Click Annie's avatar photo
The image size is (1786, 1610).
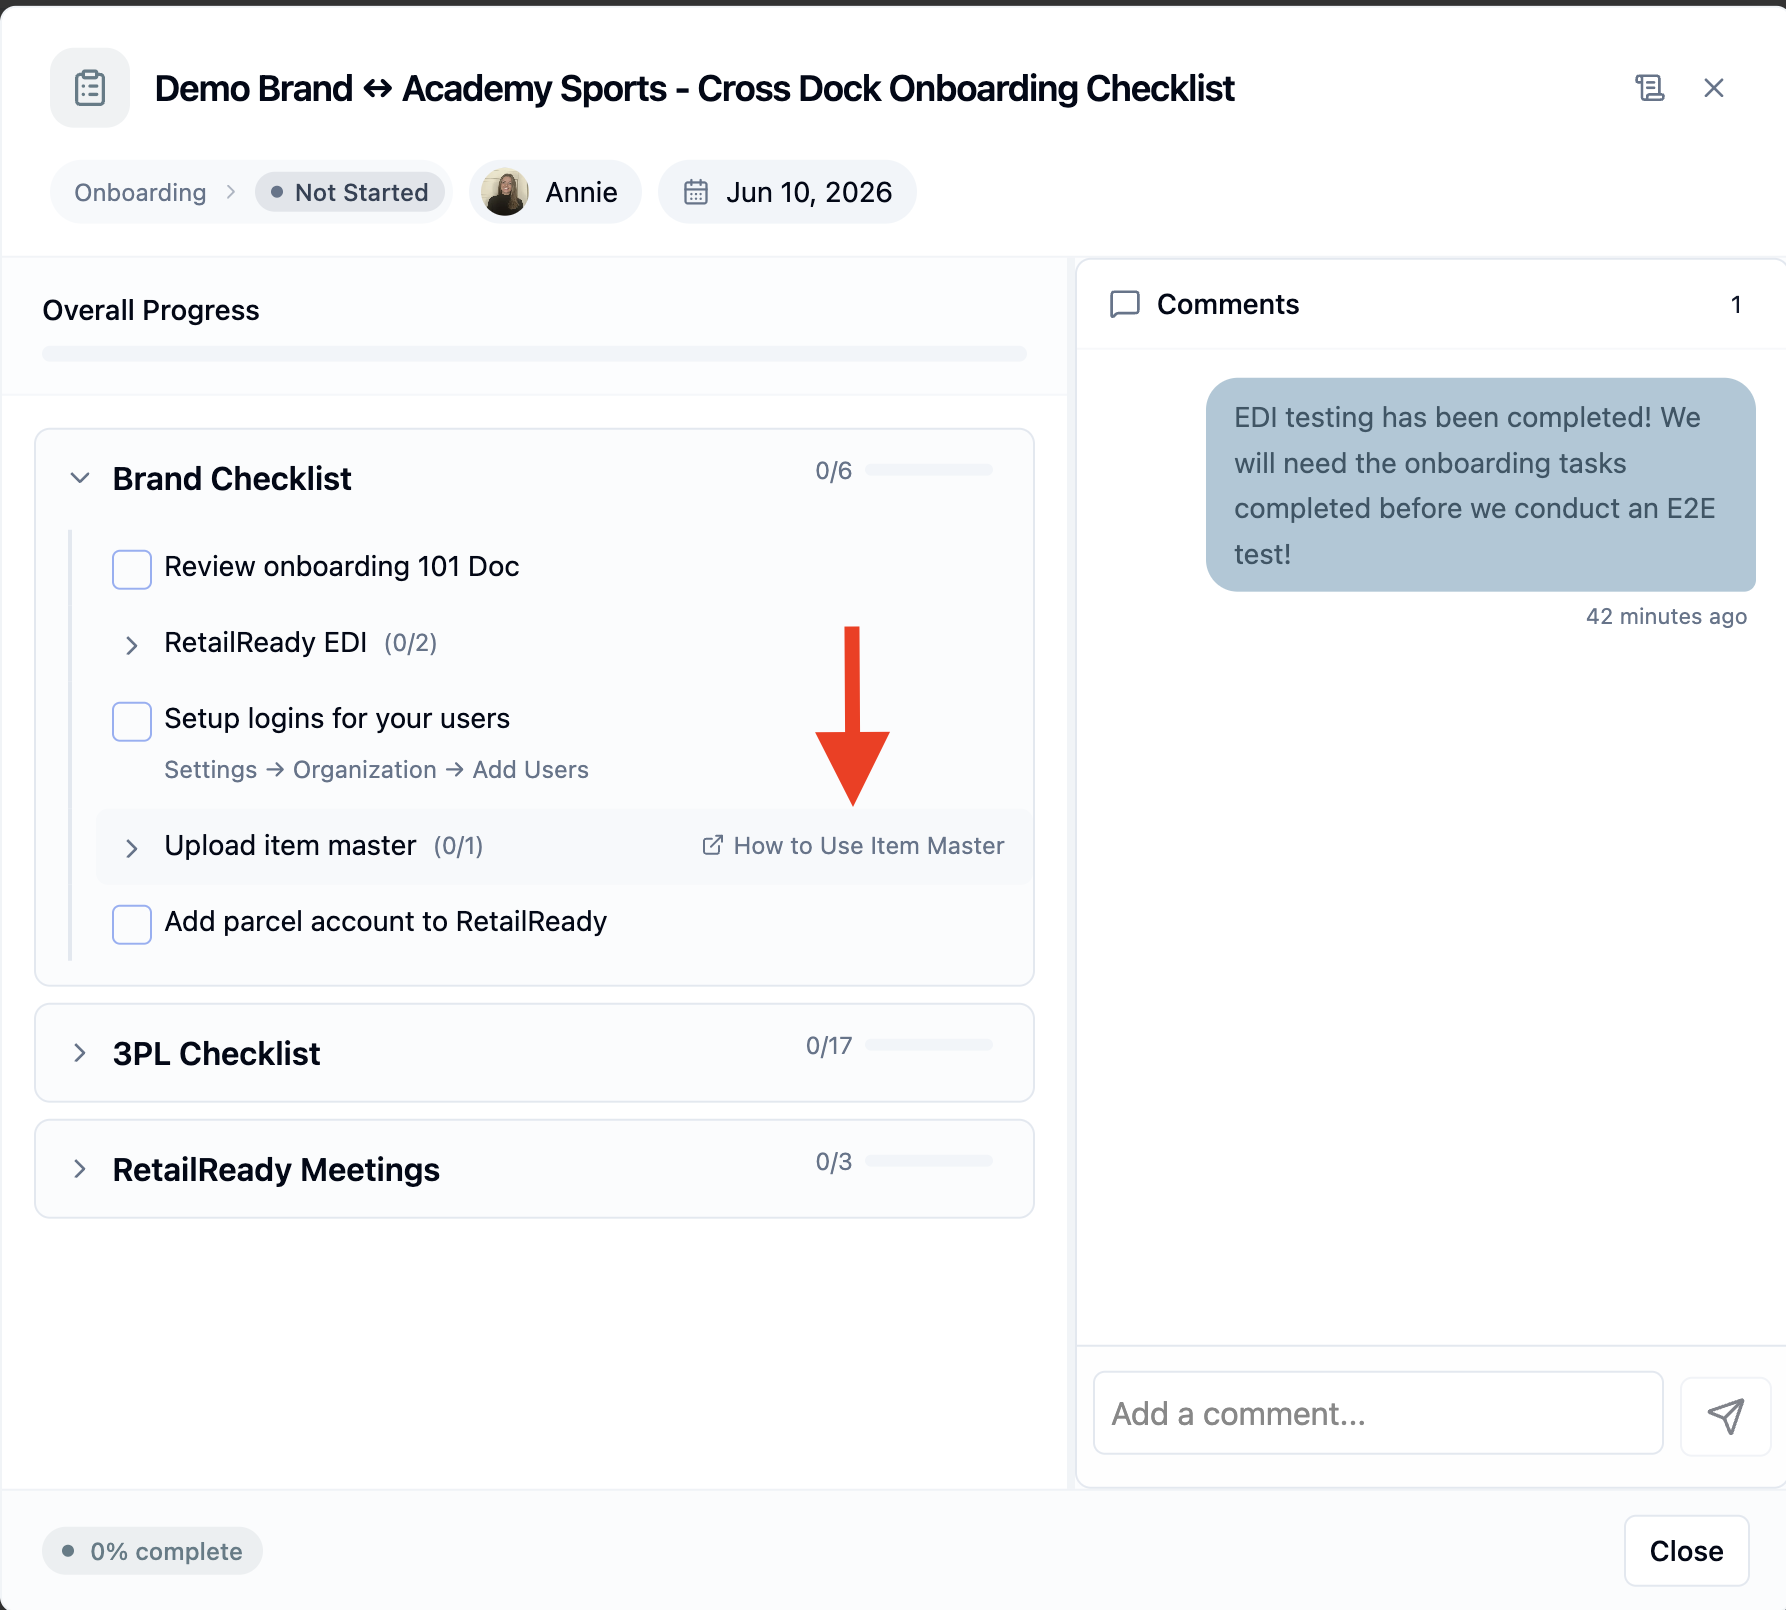[505, 192]
